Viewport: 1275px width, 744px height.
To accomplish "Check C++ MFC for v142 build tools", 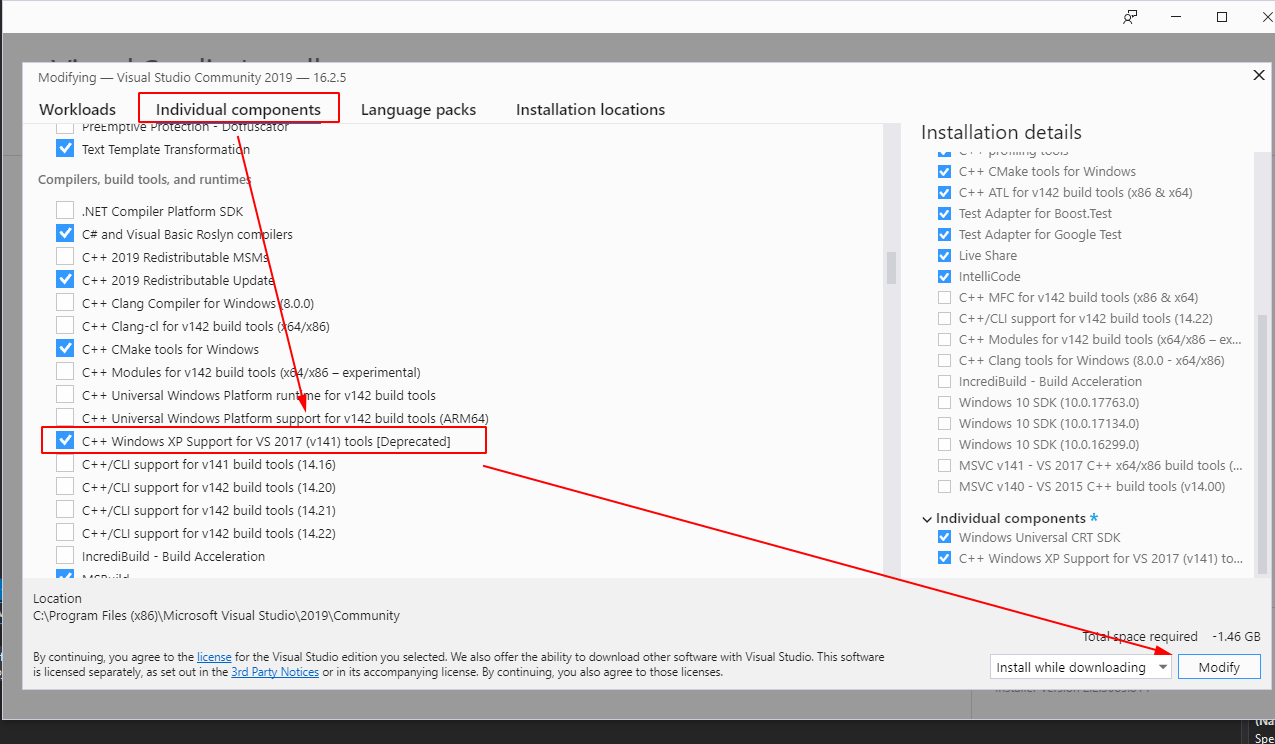I will click(x=945, y=297).
